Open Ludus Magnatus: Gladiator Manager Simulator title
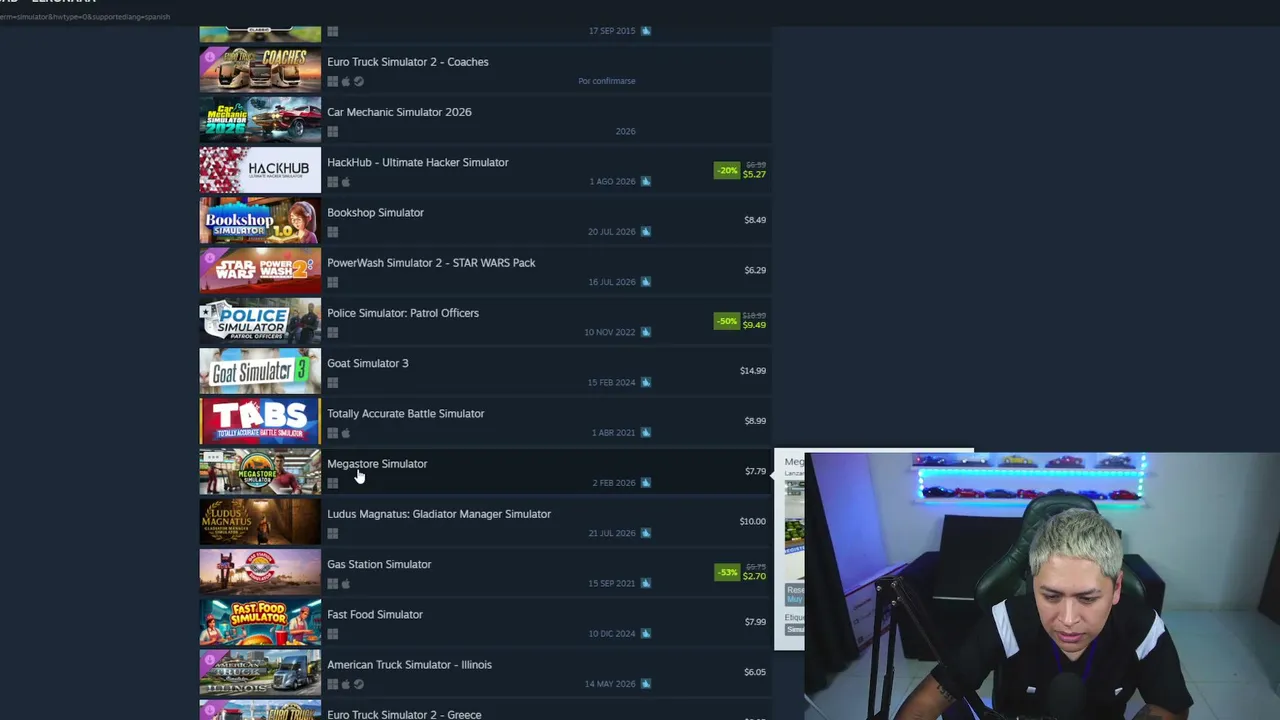Image resolution: width=1280 pixels, height=720 pixels. click(439, 514)
